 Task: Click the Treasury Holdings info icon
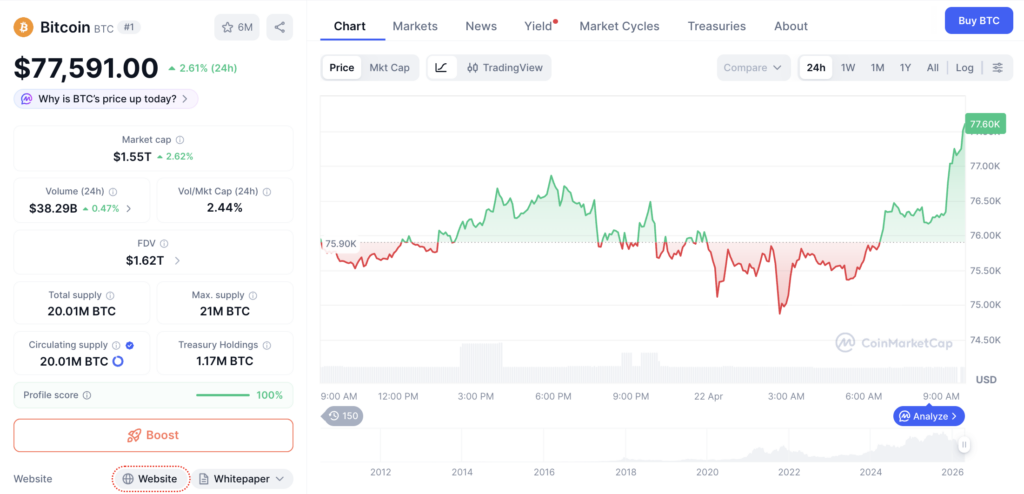coord(267,345)
